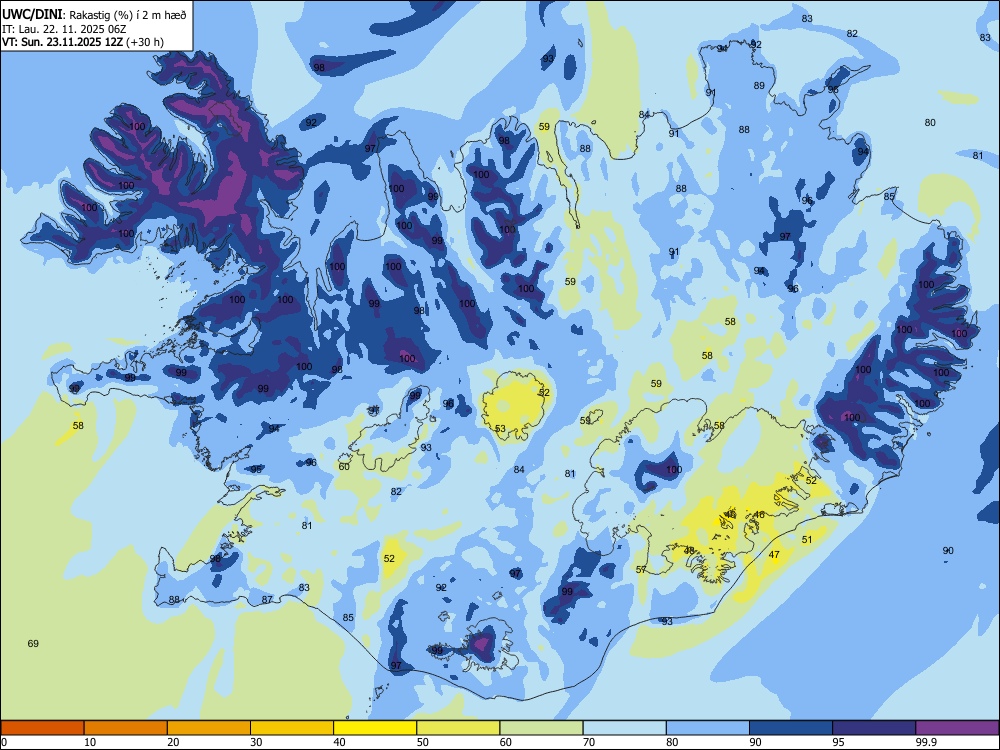This screenshot has height=750, width=1000.
Task: Click the '51' value near the southeast coast
Action: point(807,540)
